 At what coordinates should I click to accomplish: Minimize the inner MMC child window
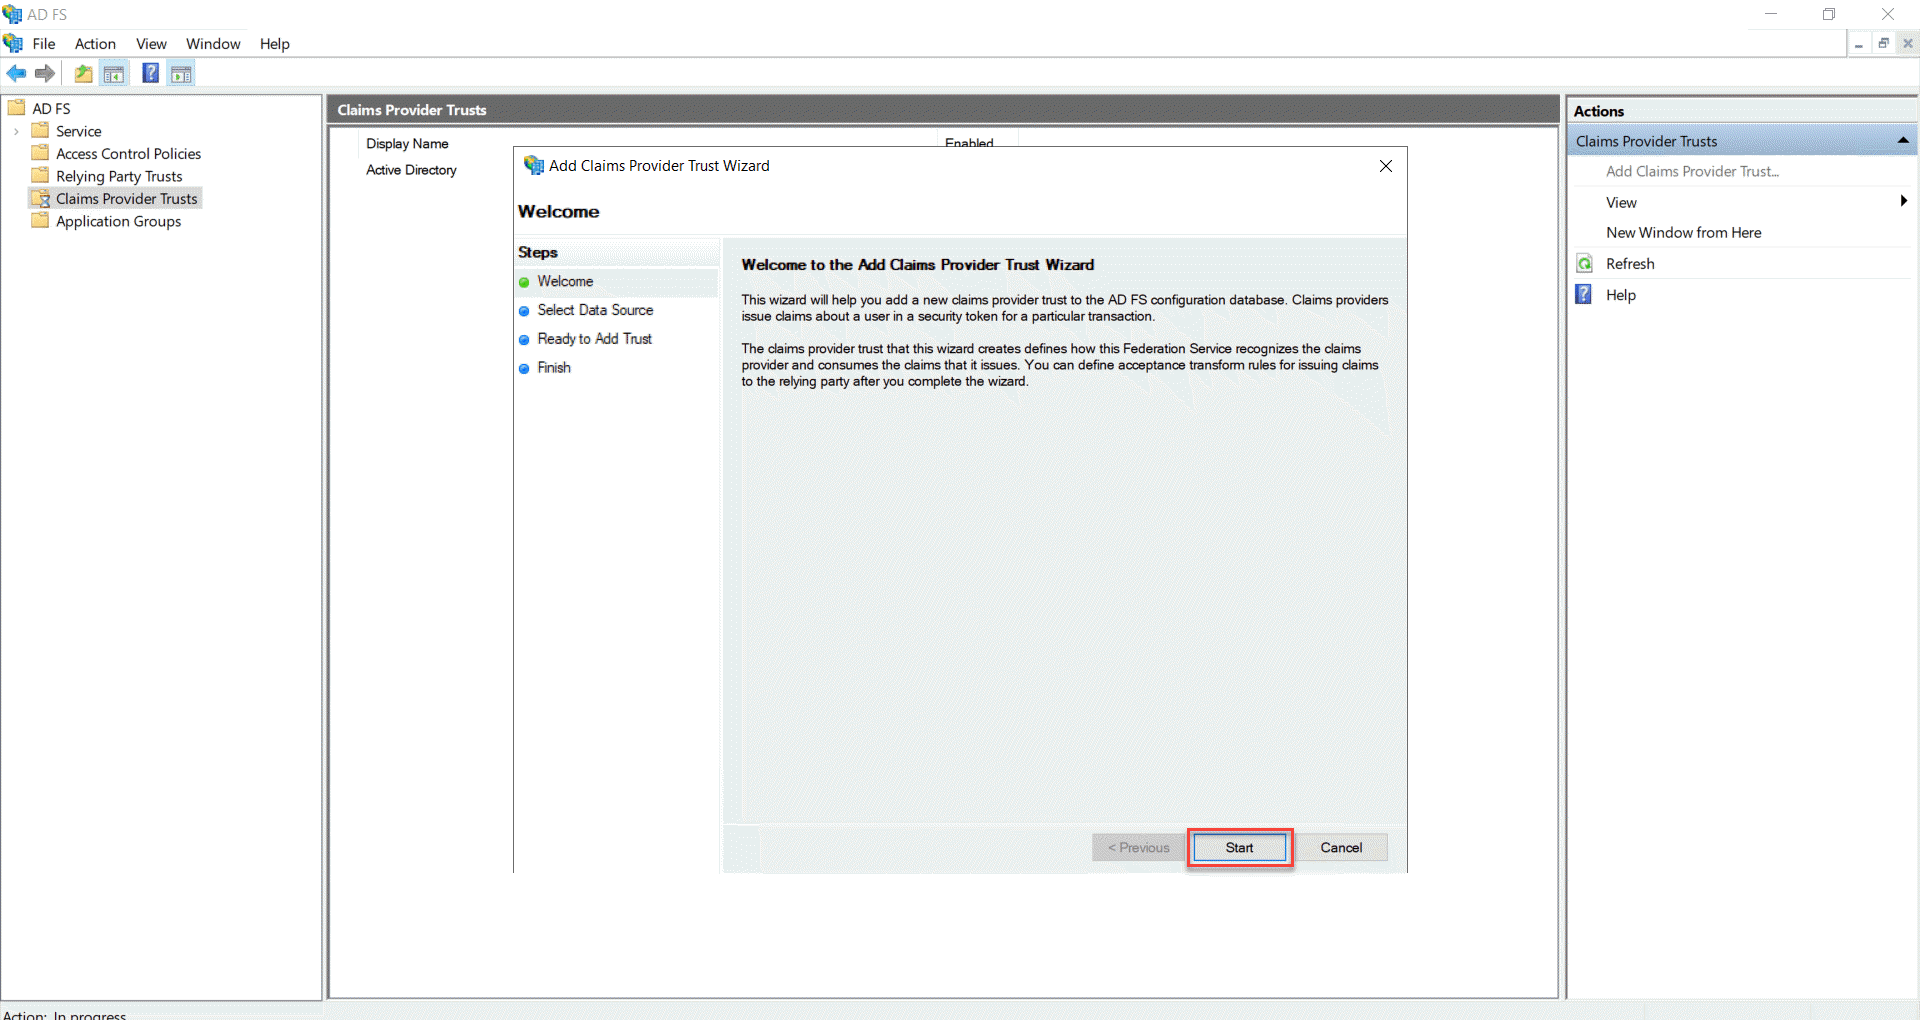point(1858,43)
